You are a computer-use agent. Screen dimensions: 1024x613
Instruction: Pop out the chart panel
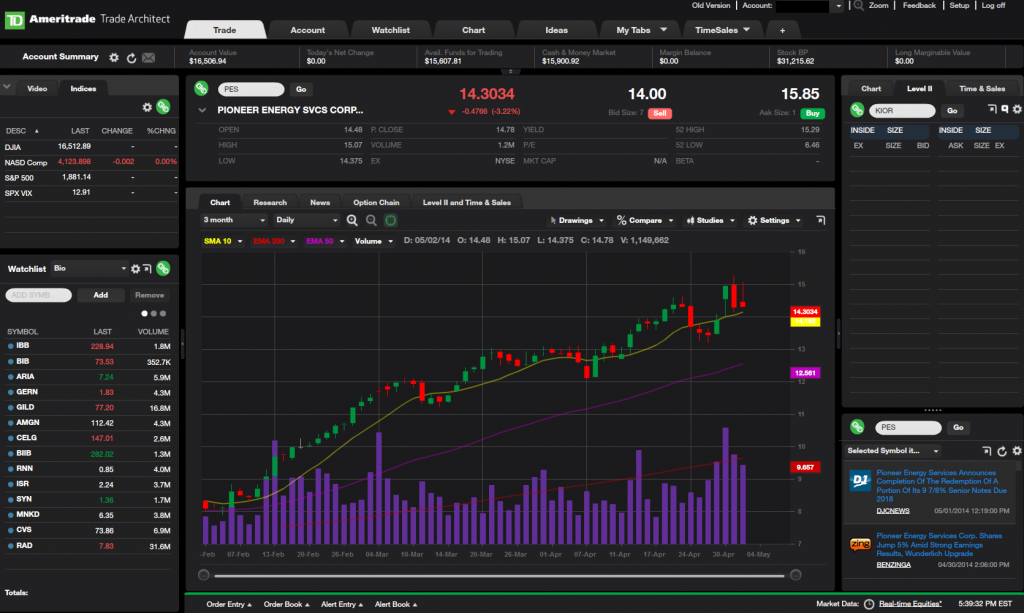[821, 220]
